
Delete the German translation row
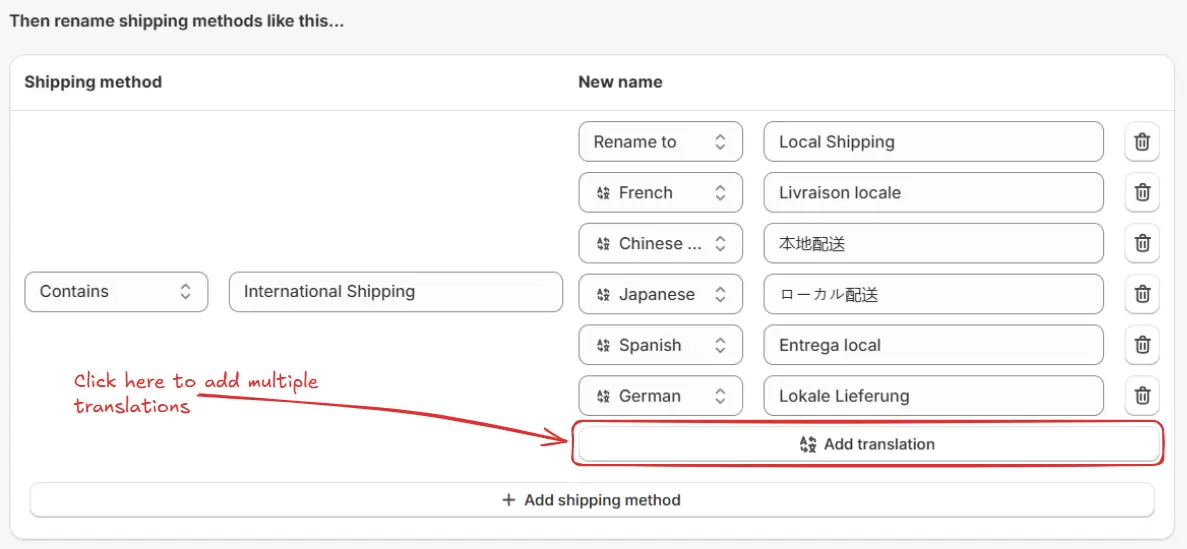(1142, 395)
